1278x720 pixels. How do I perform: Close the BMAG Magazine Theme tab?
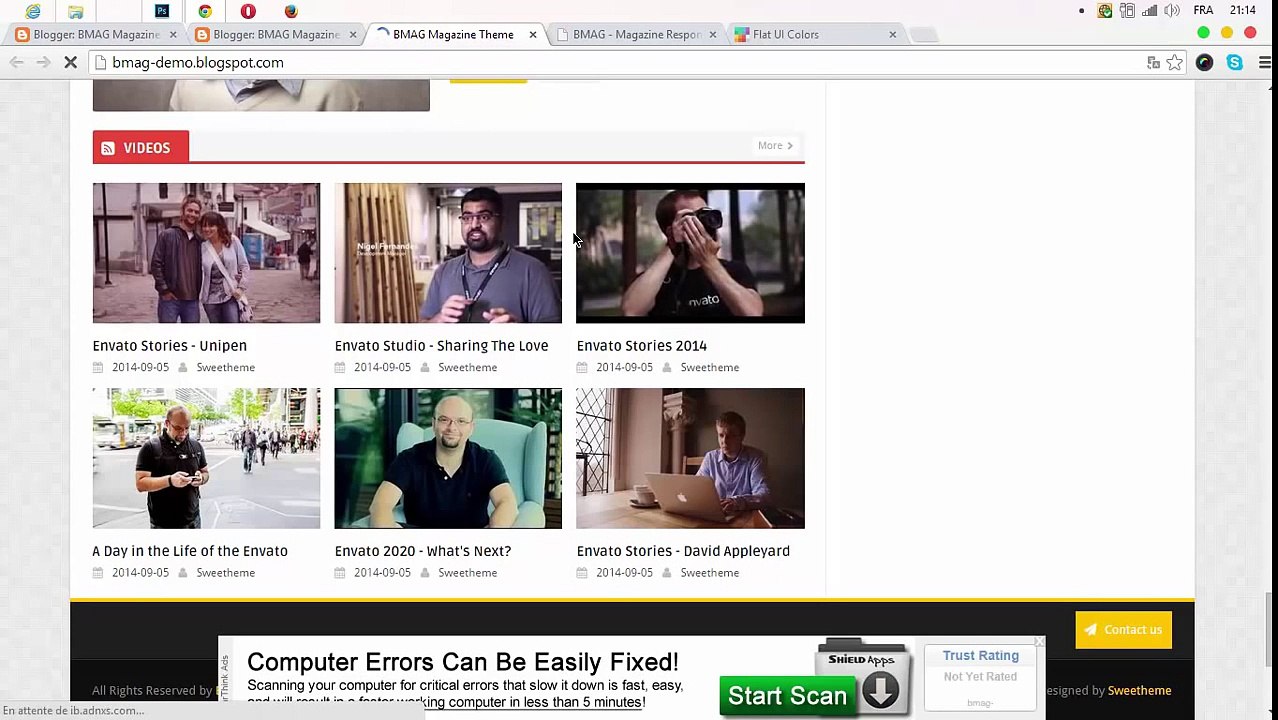pyautogui.click(x=533, y=34)
